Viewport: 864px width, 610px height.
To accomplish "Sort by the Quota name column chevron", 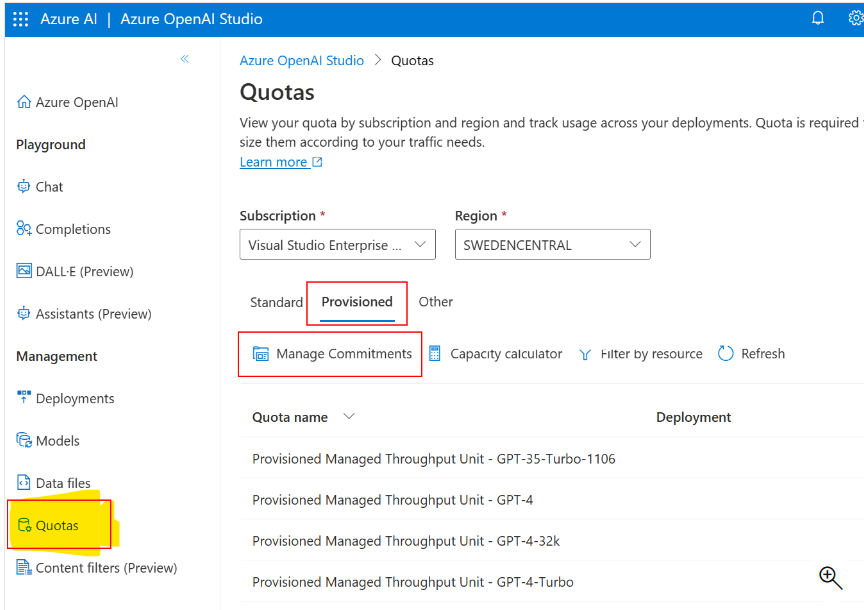I will pos(349,417).
